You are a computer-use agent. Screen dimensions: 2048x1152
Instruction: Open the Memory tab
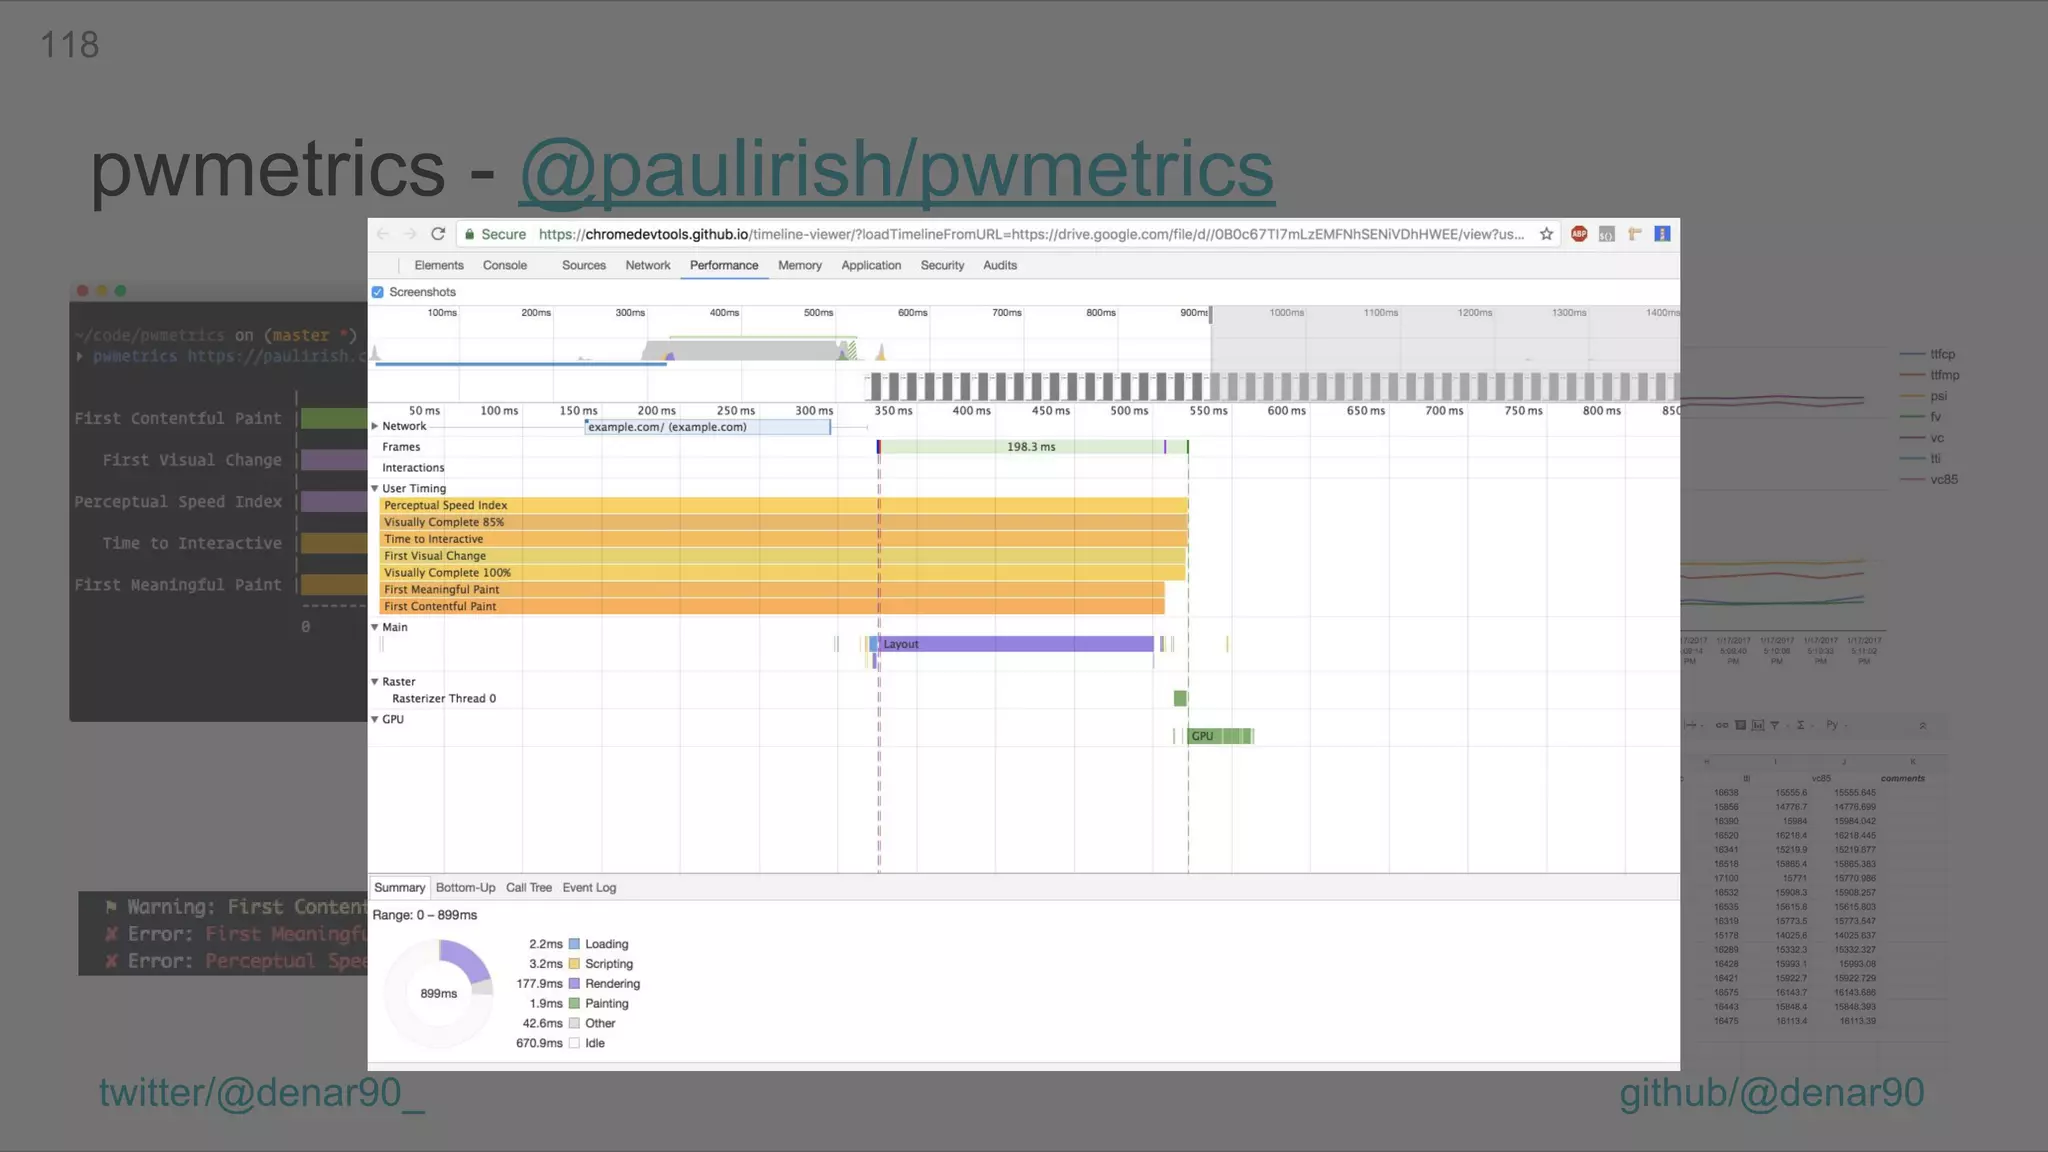pos(800,266)
